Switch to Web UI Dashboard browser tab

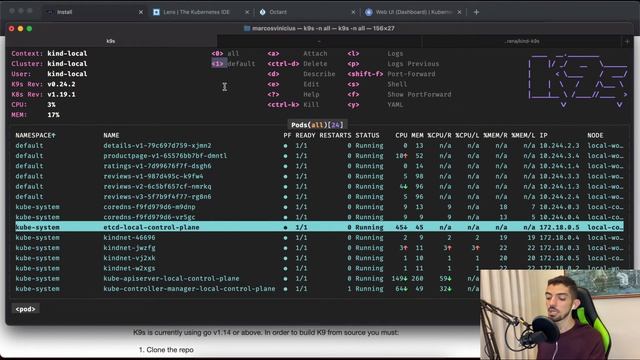pyautogui.click(x=413, y=12)
